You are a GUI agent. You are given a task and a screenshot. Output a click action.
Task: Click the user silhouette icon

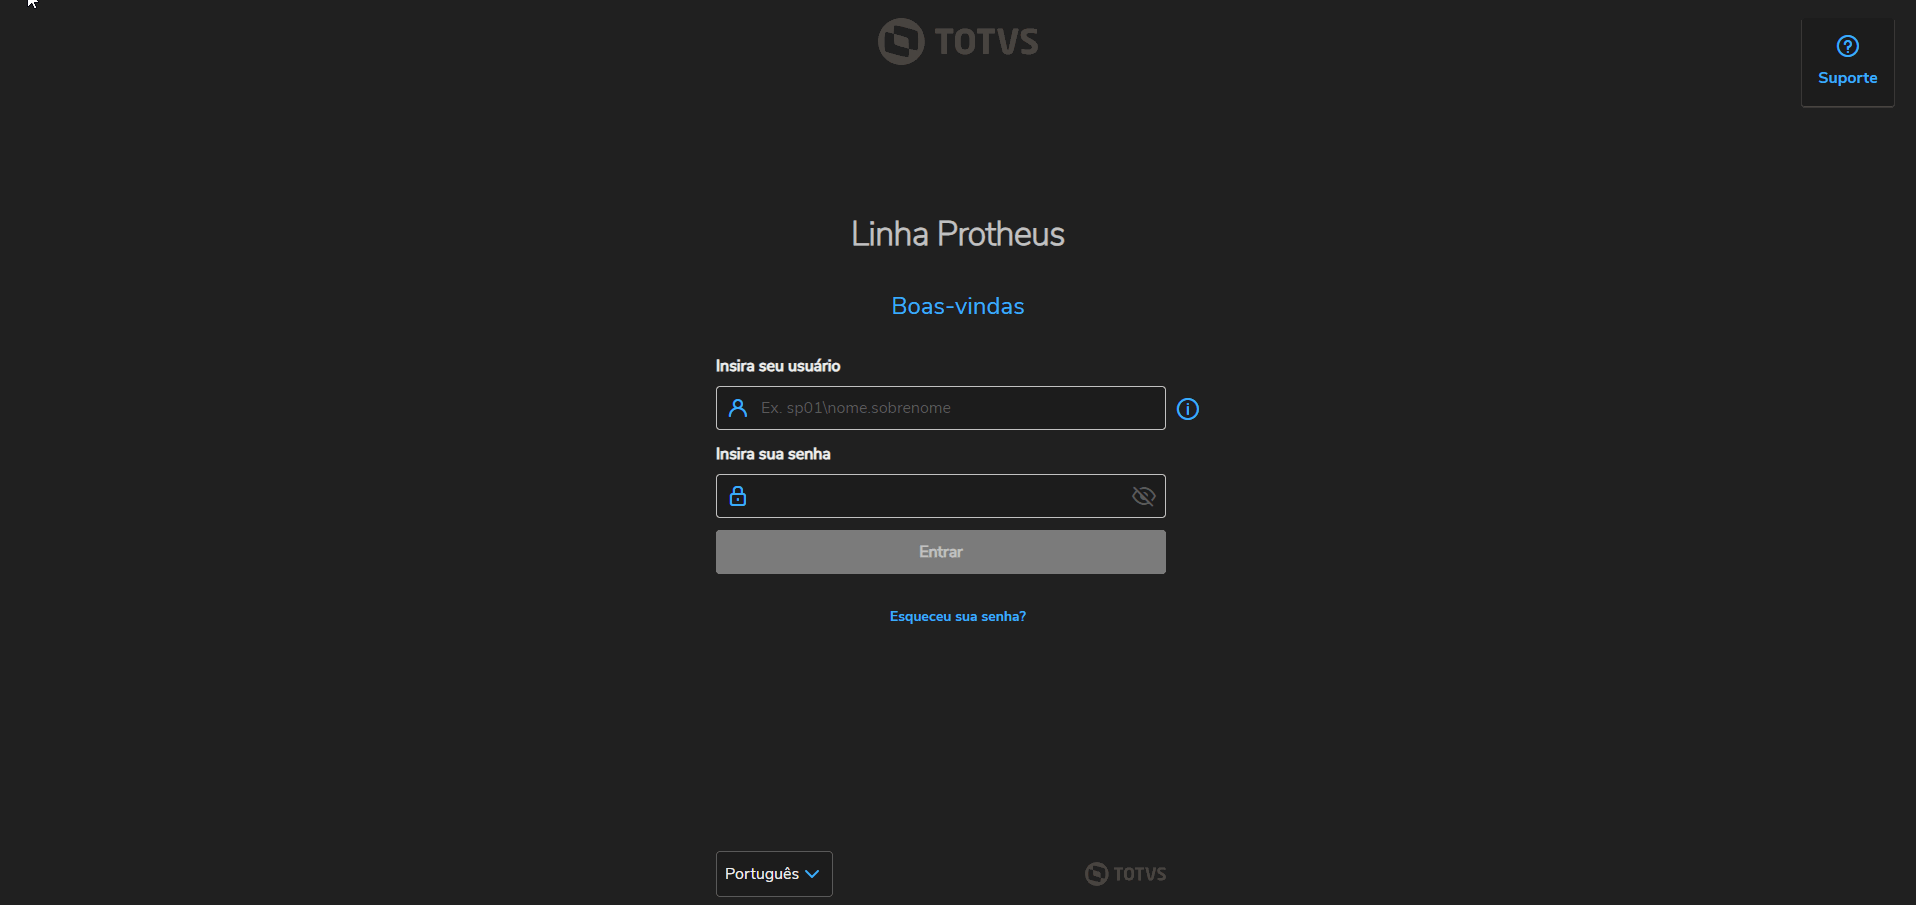pos(738,408)
